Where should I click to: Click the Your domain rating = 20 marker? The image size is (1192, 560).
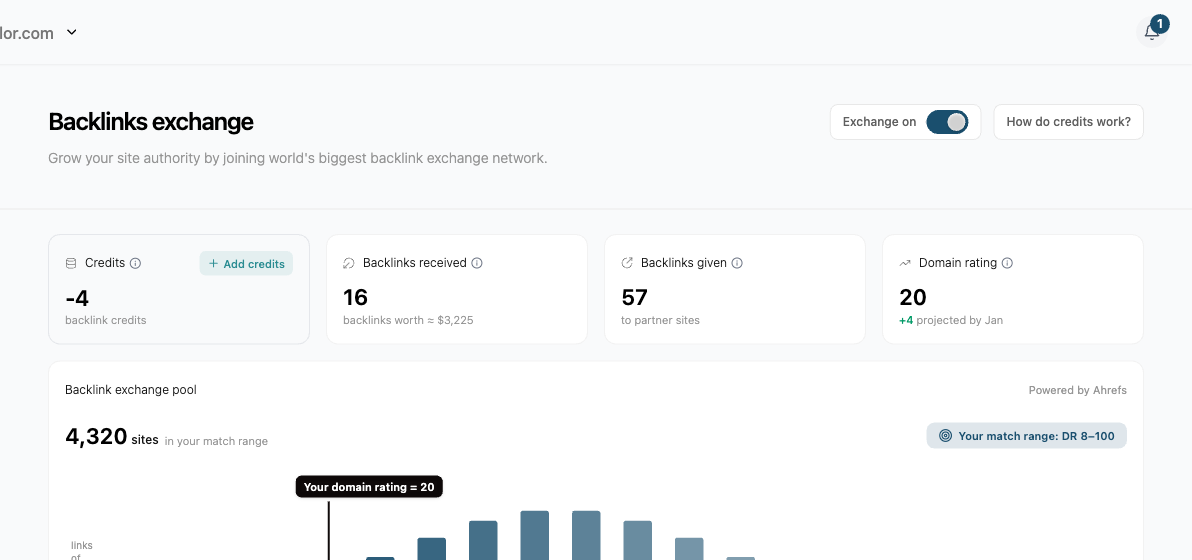click(x=369, y=487)
